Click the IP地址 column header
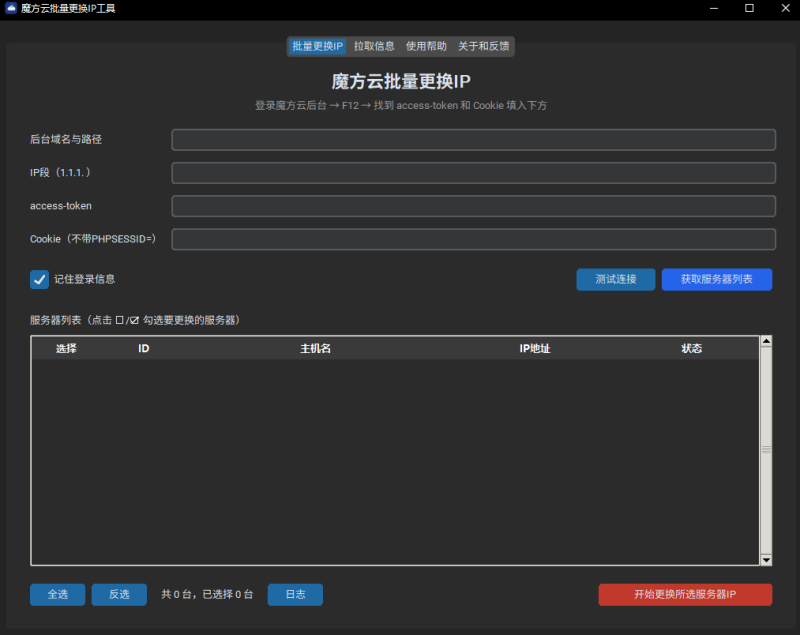Image resolution: width=800 pixels, height=635 pixels. pyautogui.click(x=535, y=348)
